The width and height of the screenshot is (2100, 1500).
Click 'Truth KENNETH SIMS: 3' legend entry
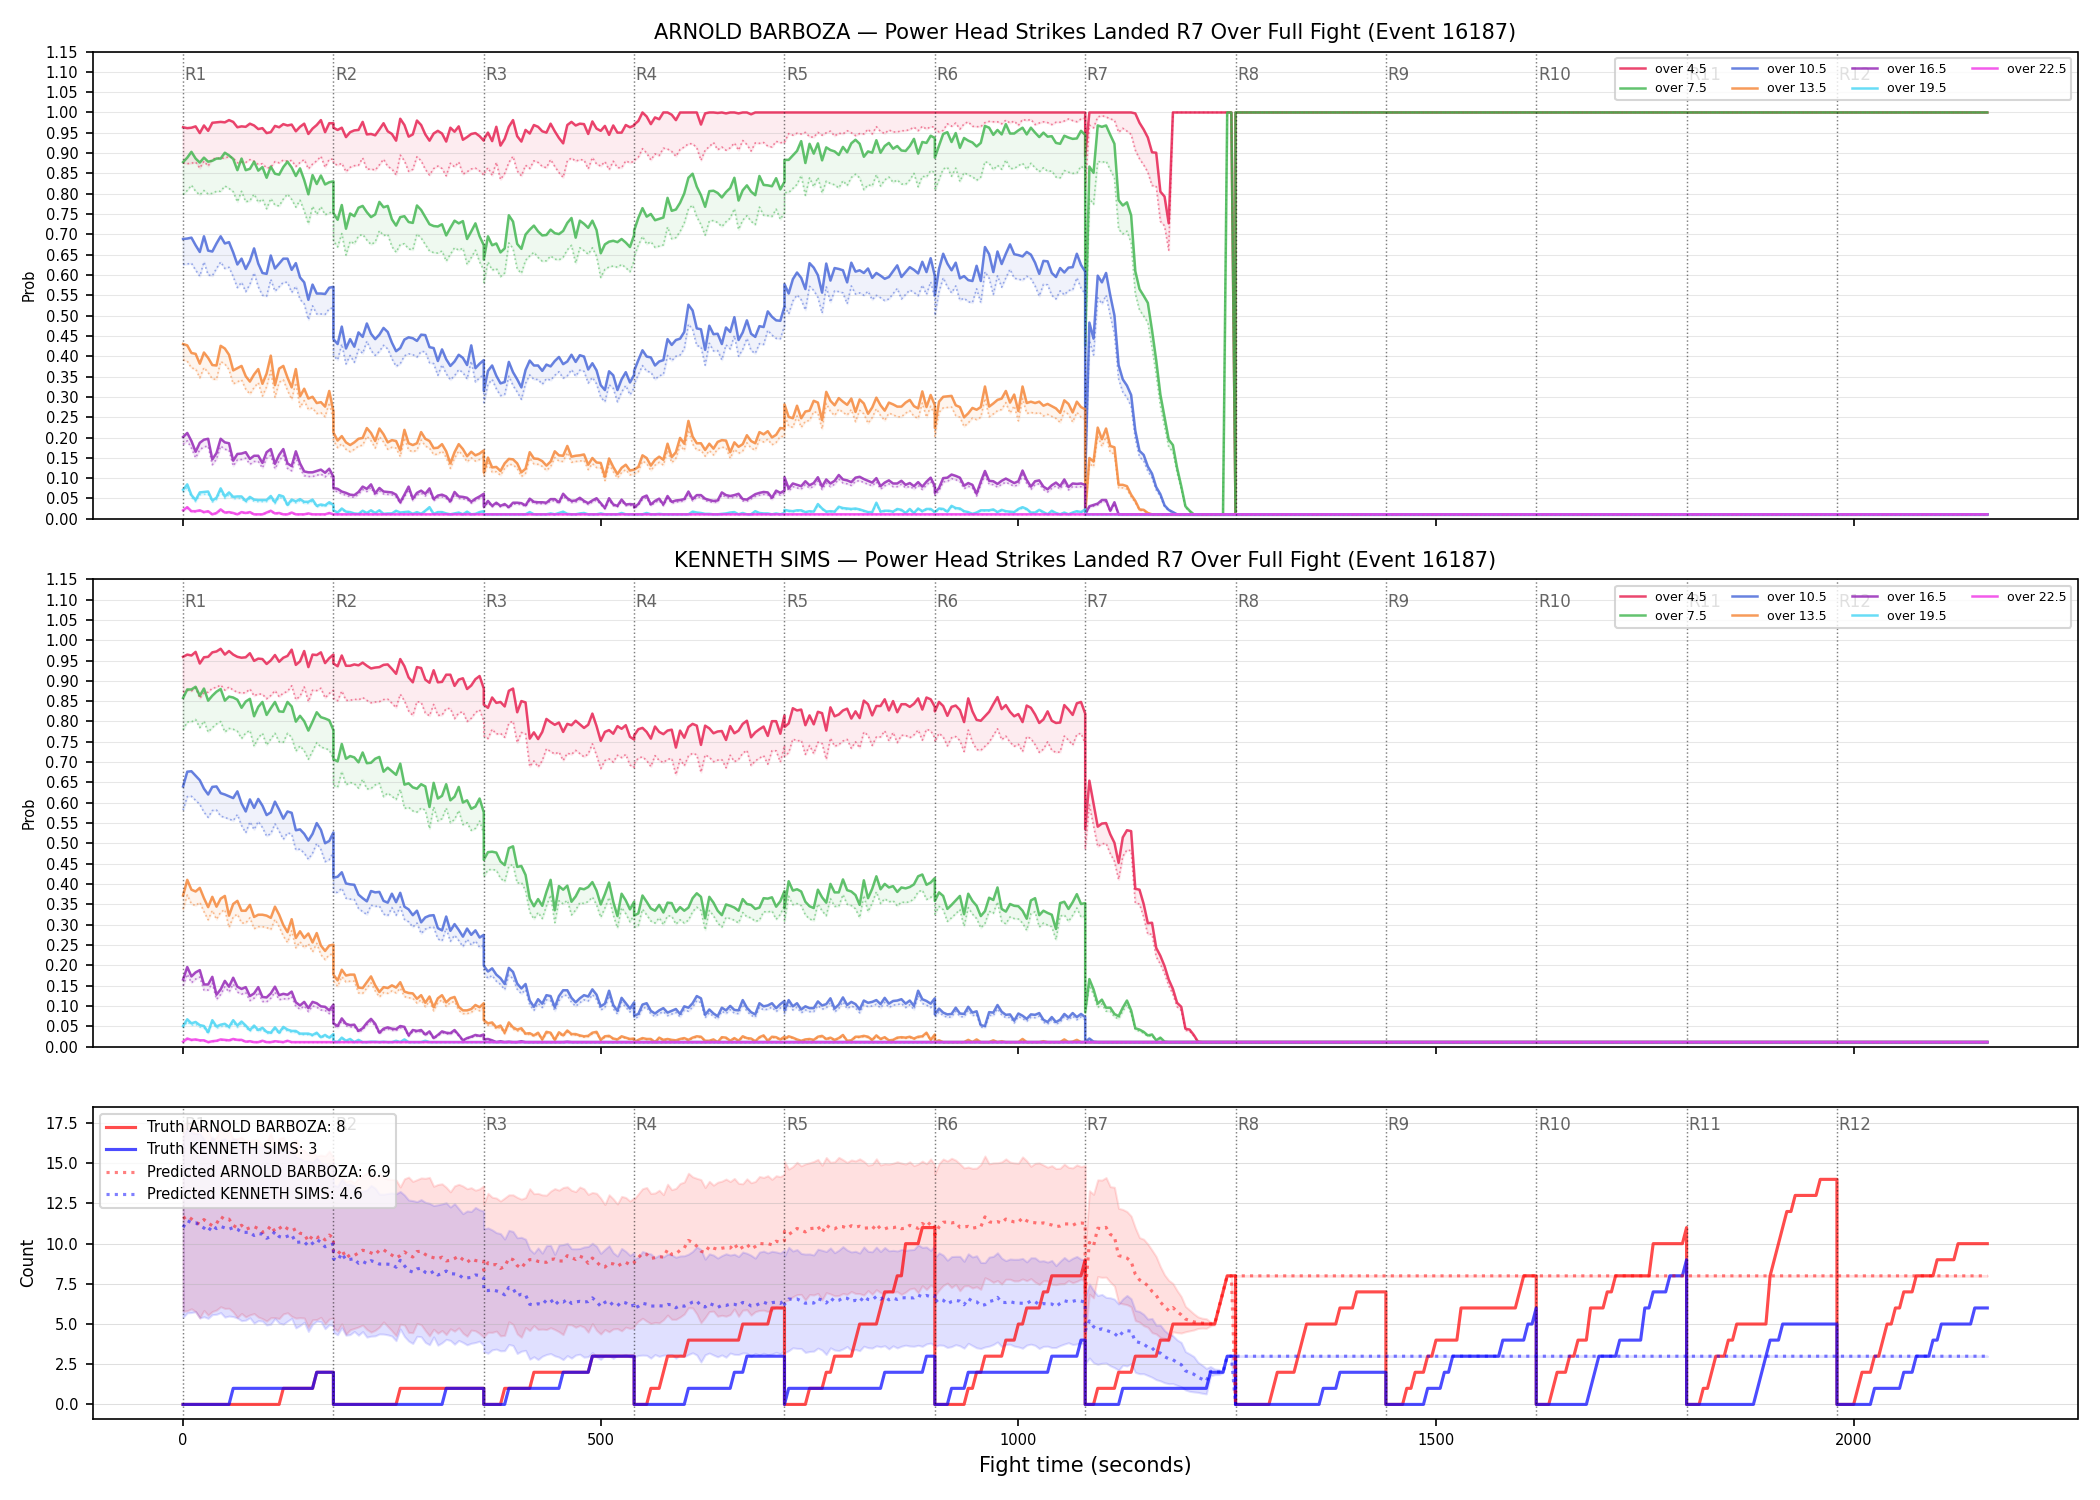click(x=211, y=1148)
